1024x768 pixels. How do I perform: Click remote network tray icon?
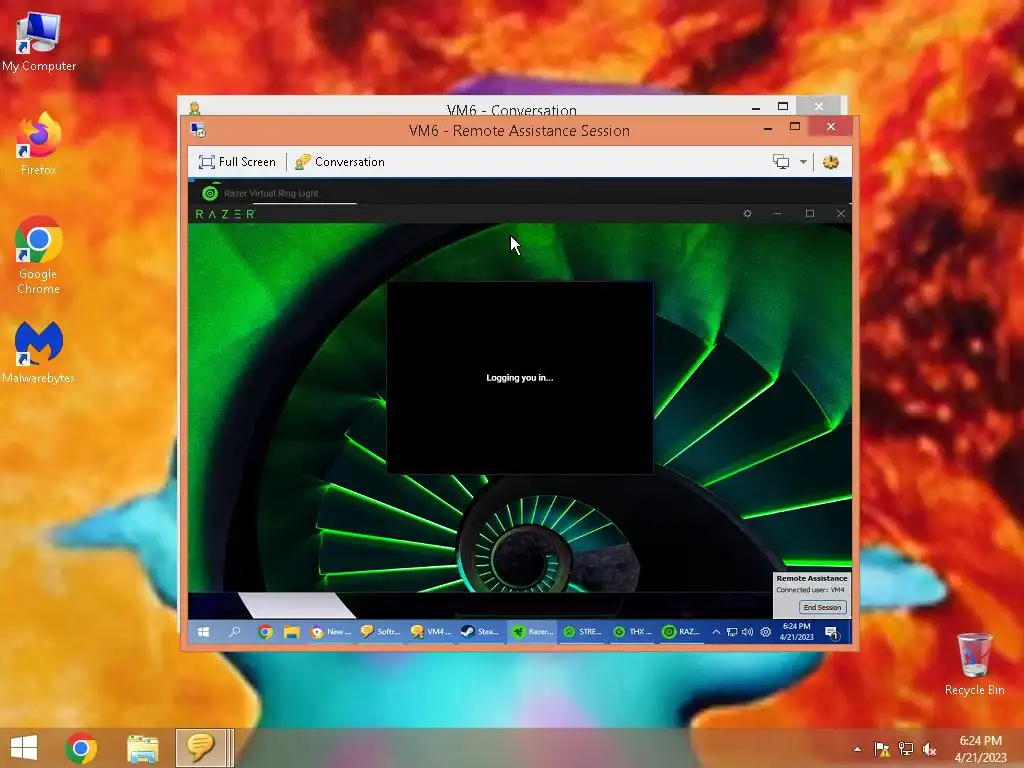click(732, 632)
